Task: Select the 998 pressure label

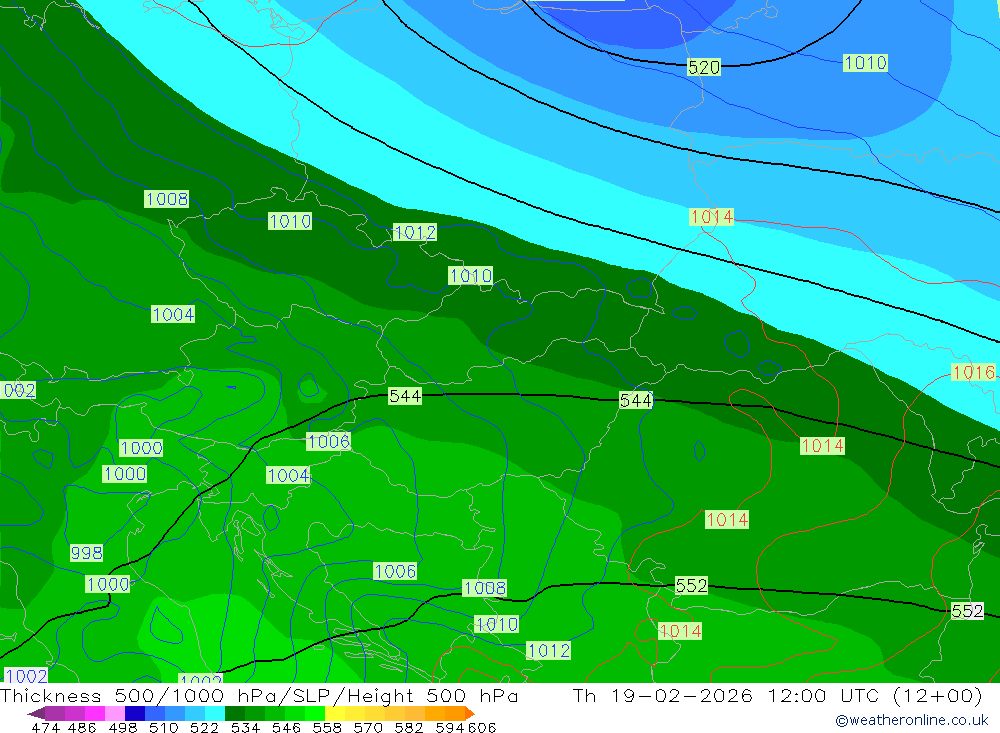Action: pyautogui.click(x=86, y=552)
